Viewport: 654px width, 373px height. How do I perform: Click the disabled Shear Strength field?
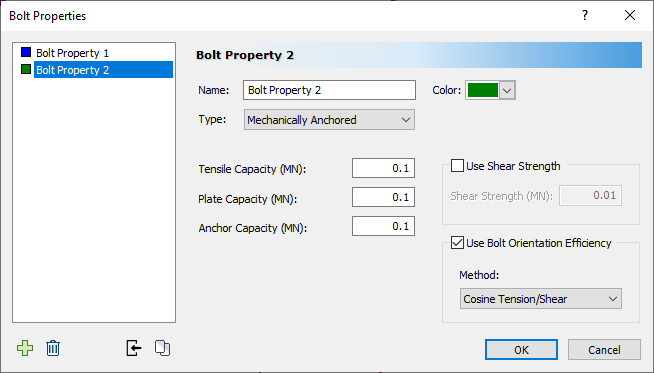(x=590, y=195)
